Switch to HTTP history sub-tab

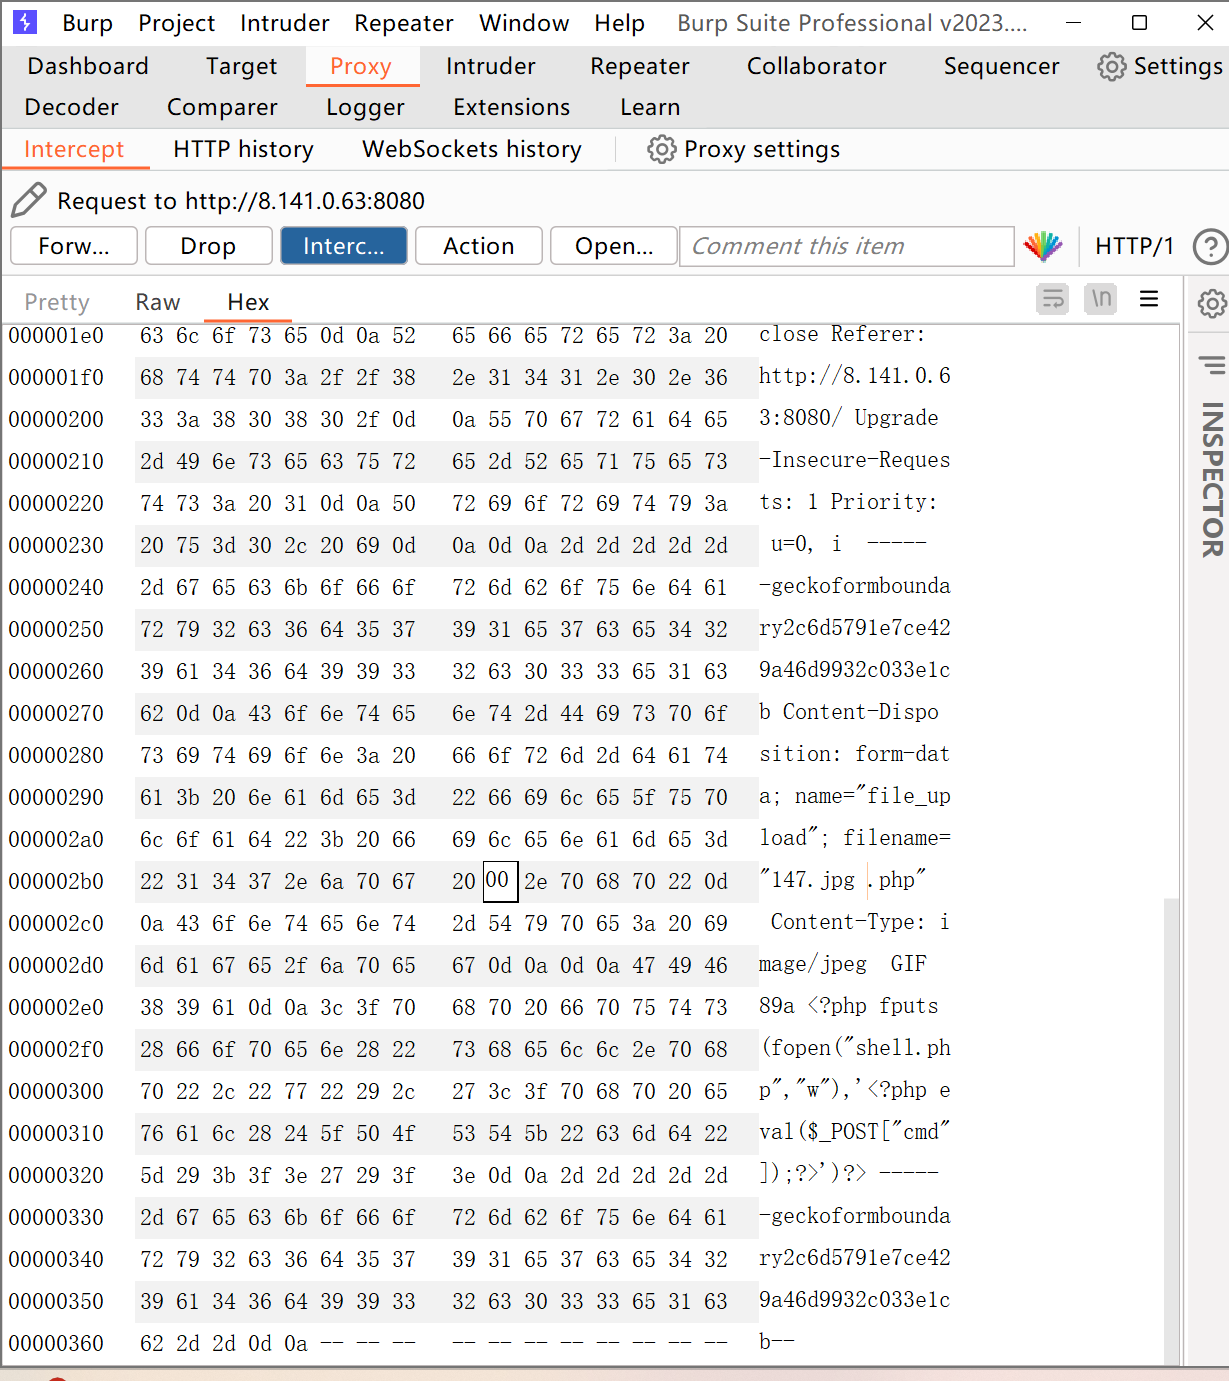point(243,149)
